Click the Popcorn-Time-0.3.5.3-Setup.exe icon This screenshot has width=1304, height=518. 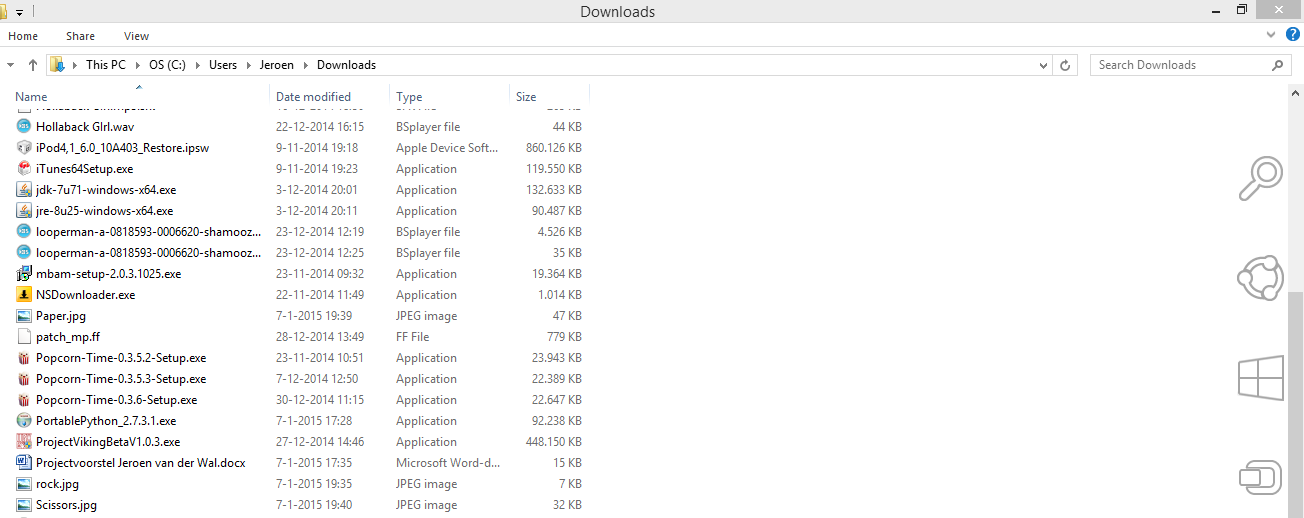[25, 379]
